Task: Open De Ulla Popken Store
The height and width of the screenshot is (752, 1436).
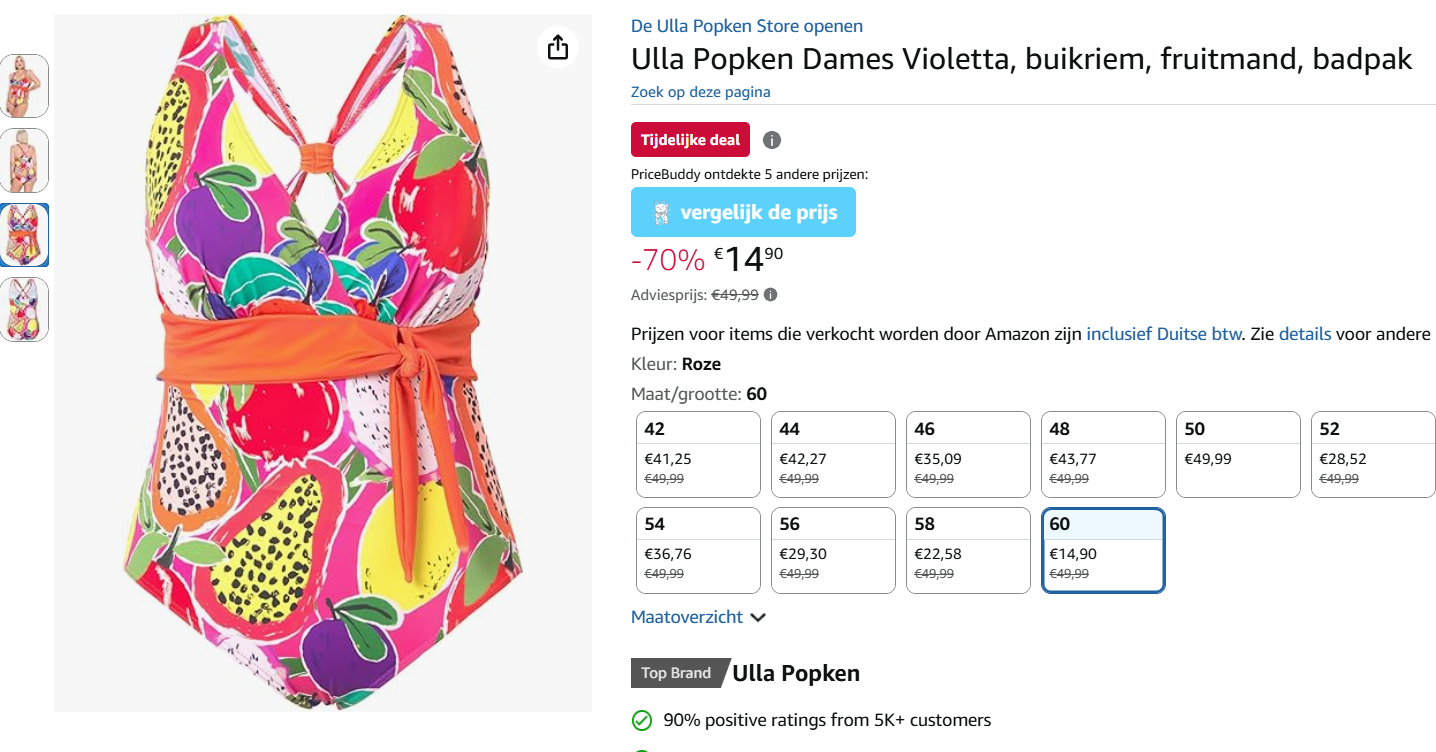Action: pos(746,25)
